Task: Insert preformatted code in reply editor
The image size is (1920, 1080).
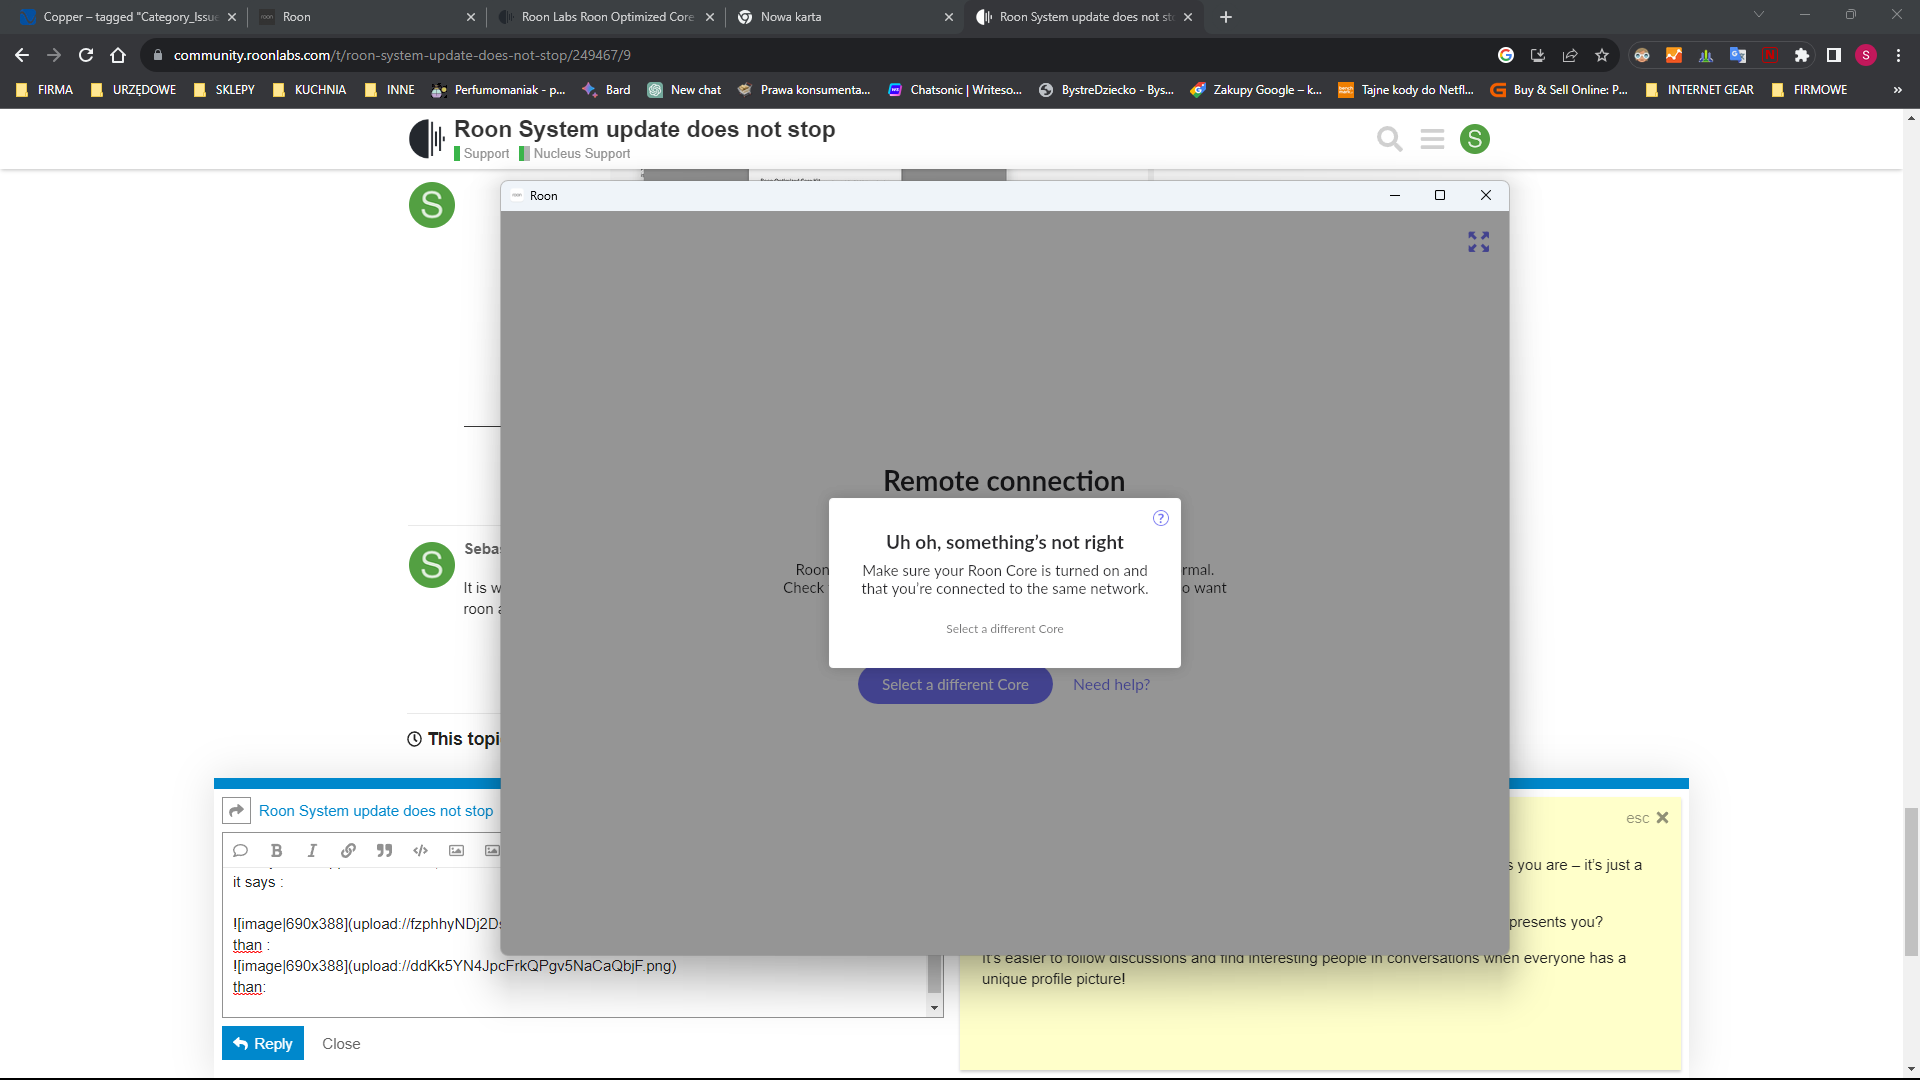Action: 420,850
